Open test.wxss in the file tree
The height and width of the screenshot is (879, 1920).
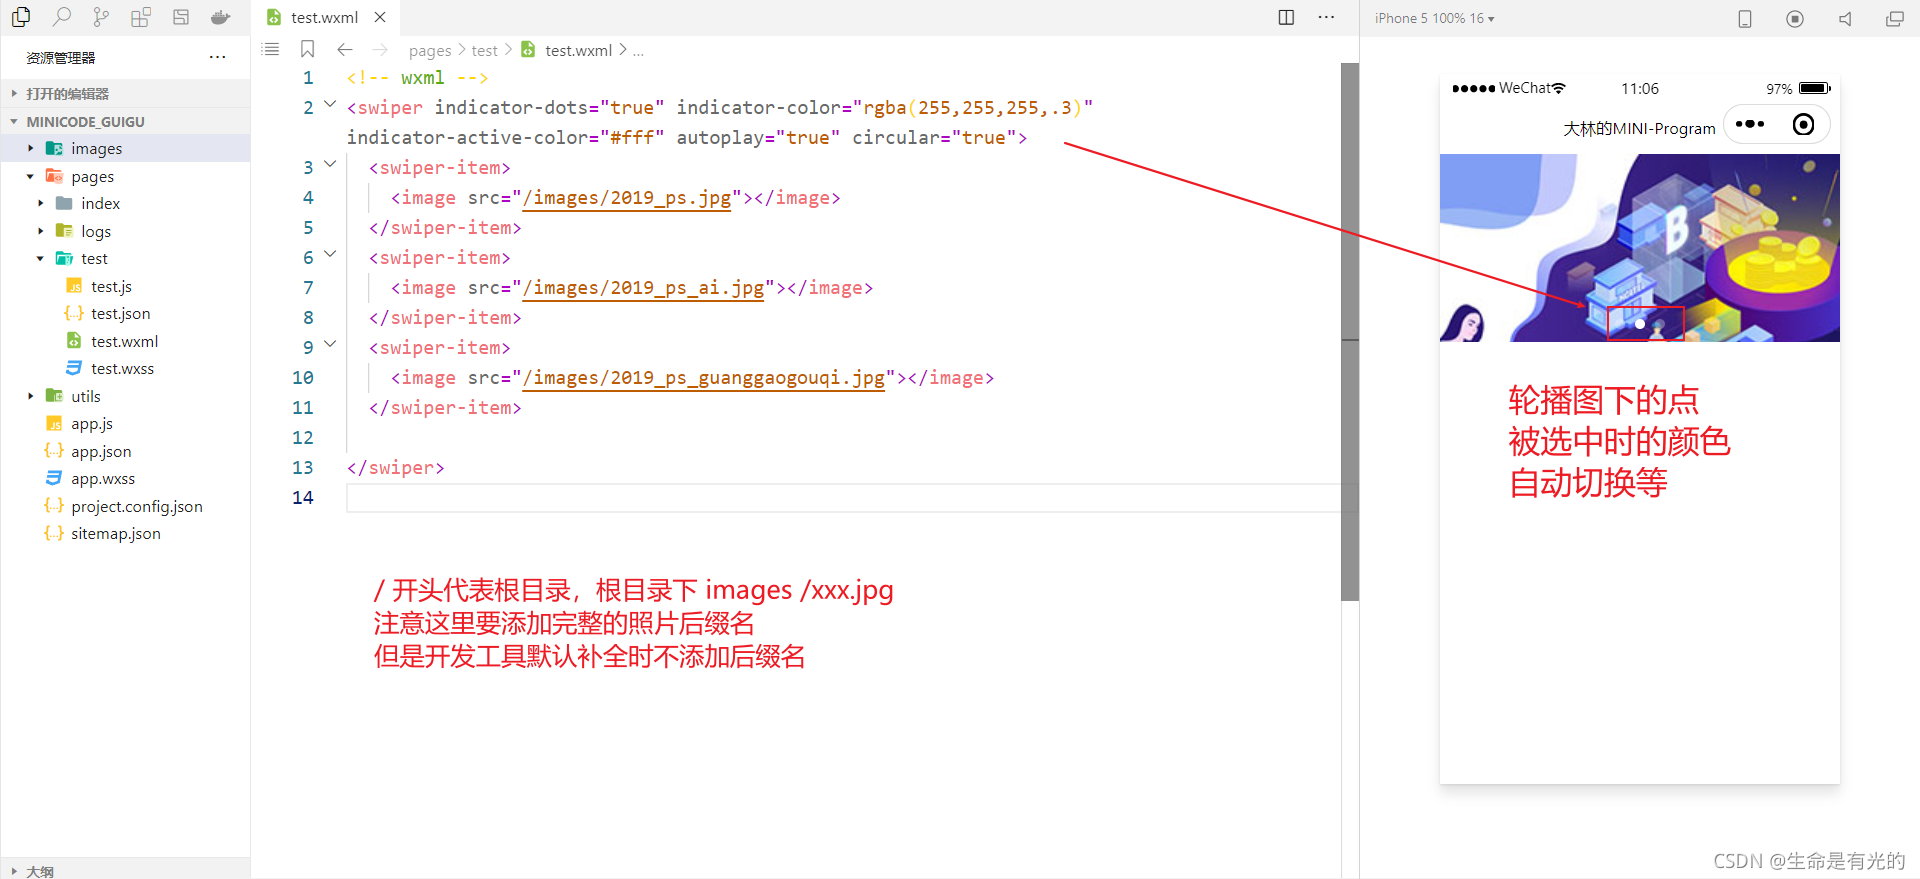pos(125,368)
